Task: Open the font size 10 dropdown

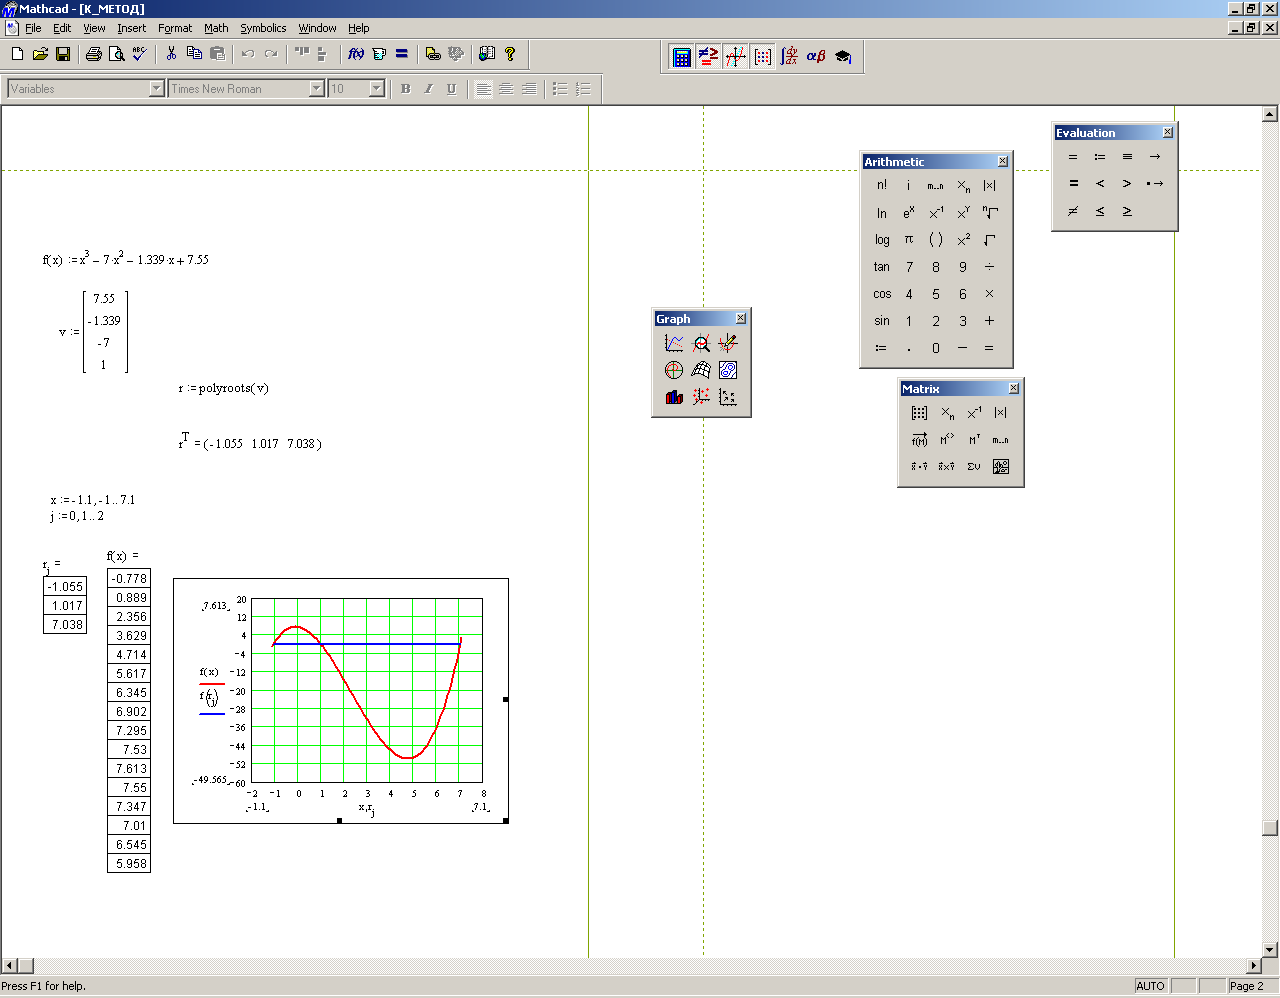Action: coord(377,89)
